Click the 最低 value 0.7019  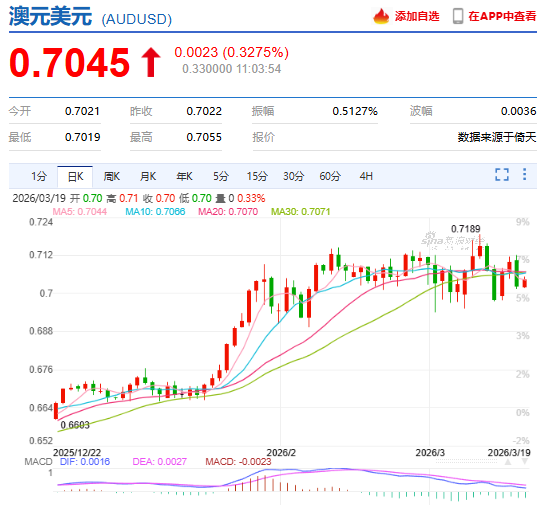point(82,137)
